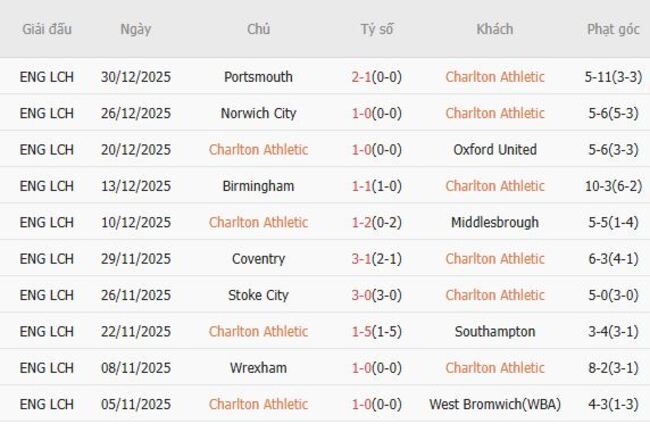Click the "Tỷ số" column header
This screenshot has height=424, width=650.
377,29
